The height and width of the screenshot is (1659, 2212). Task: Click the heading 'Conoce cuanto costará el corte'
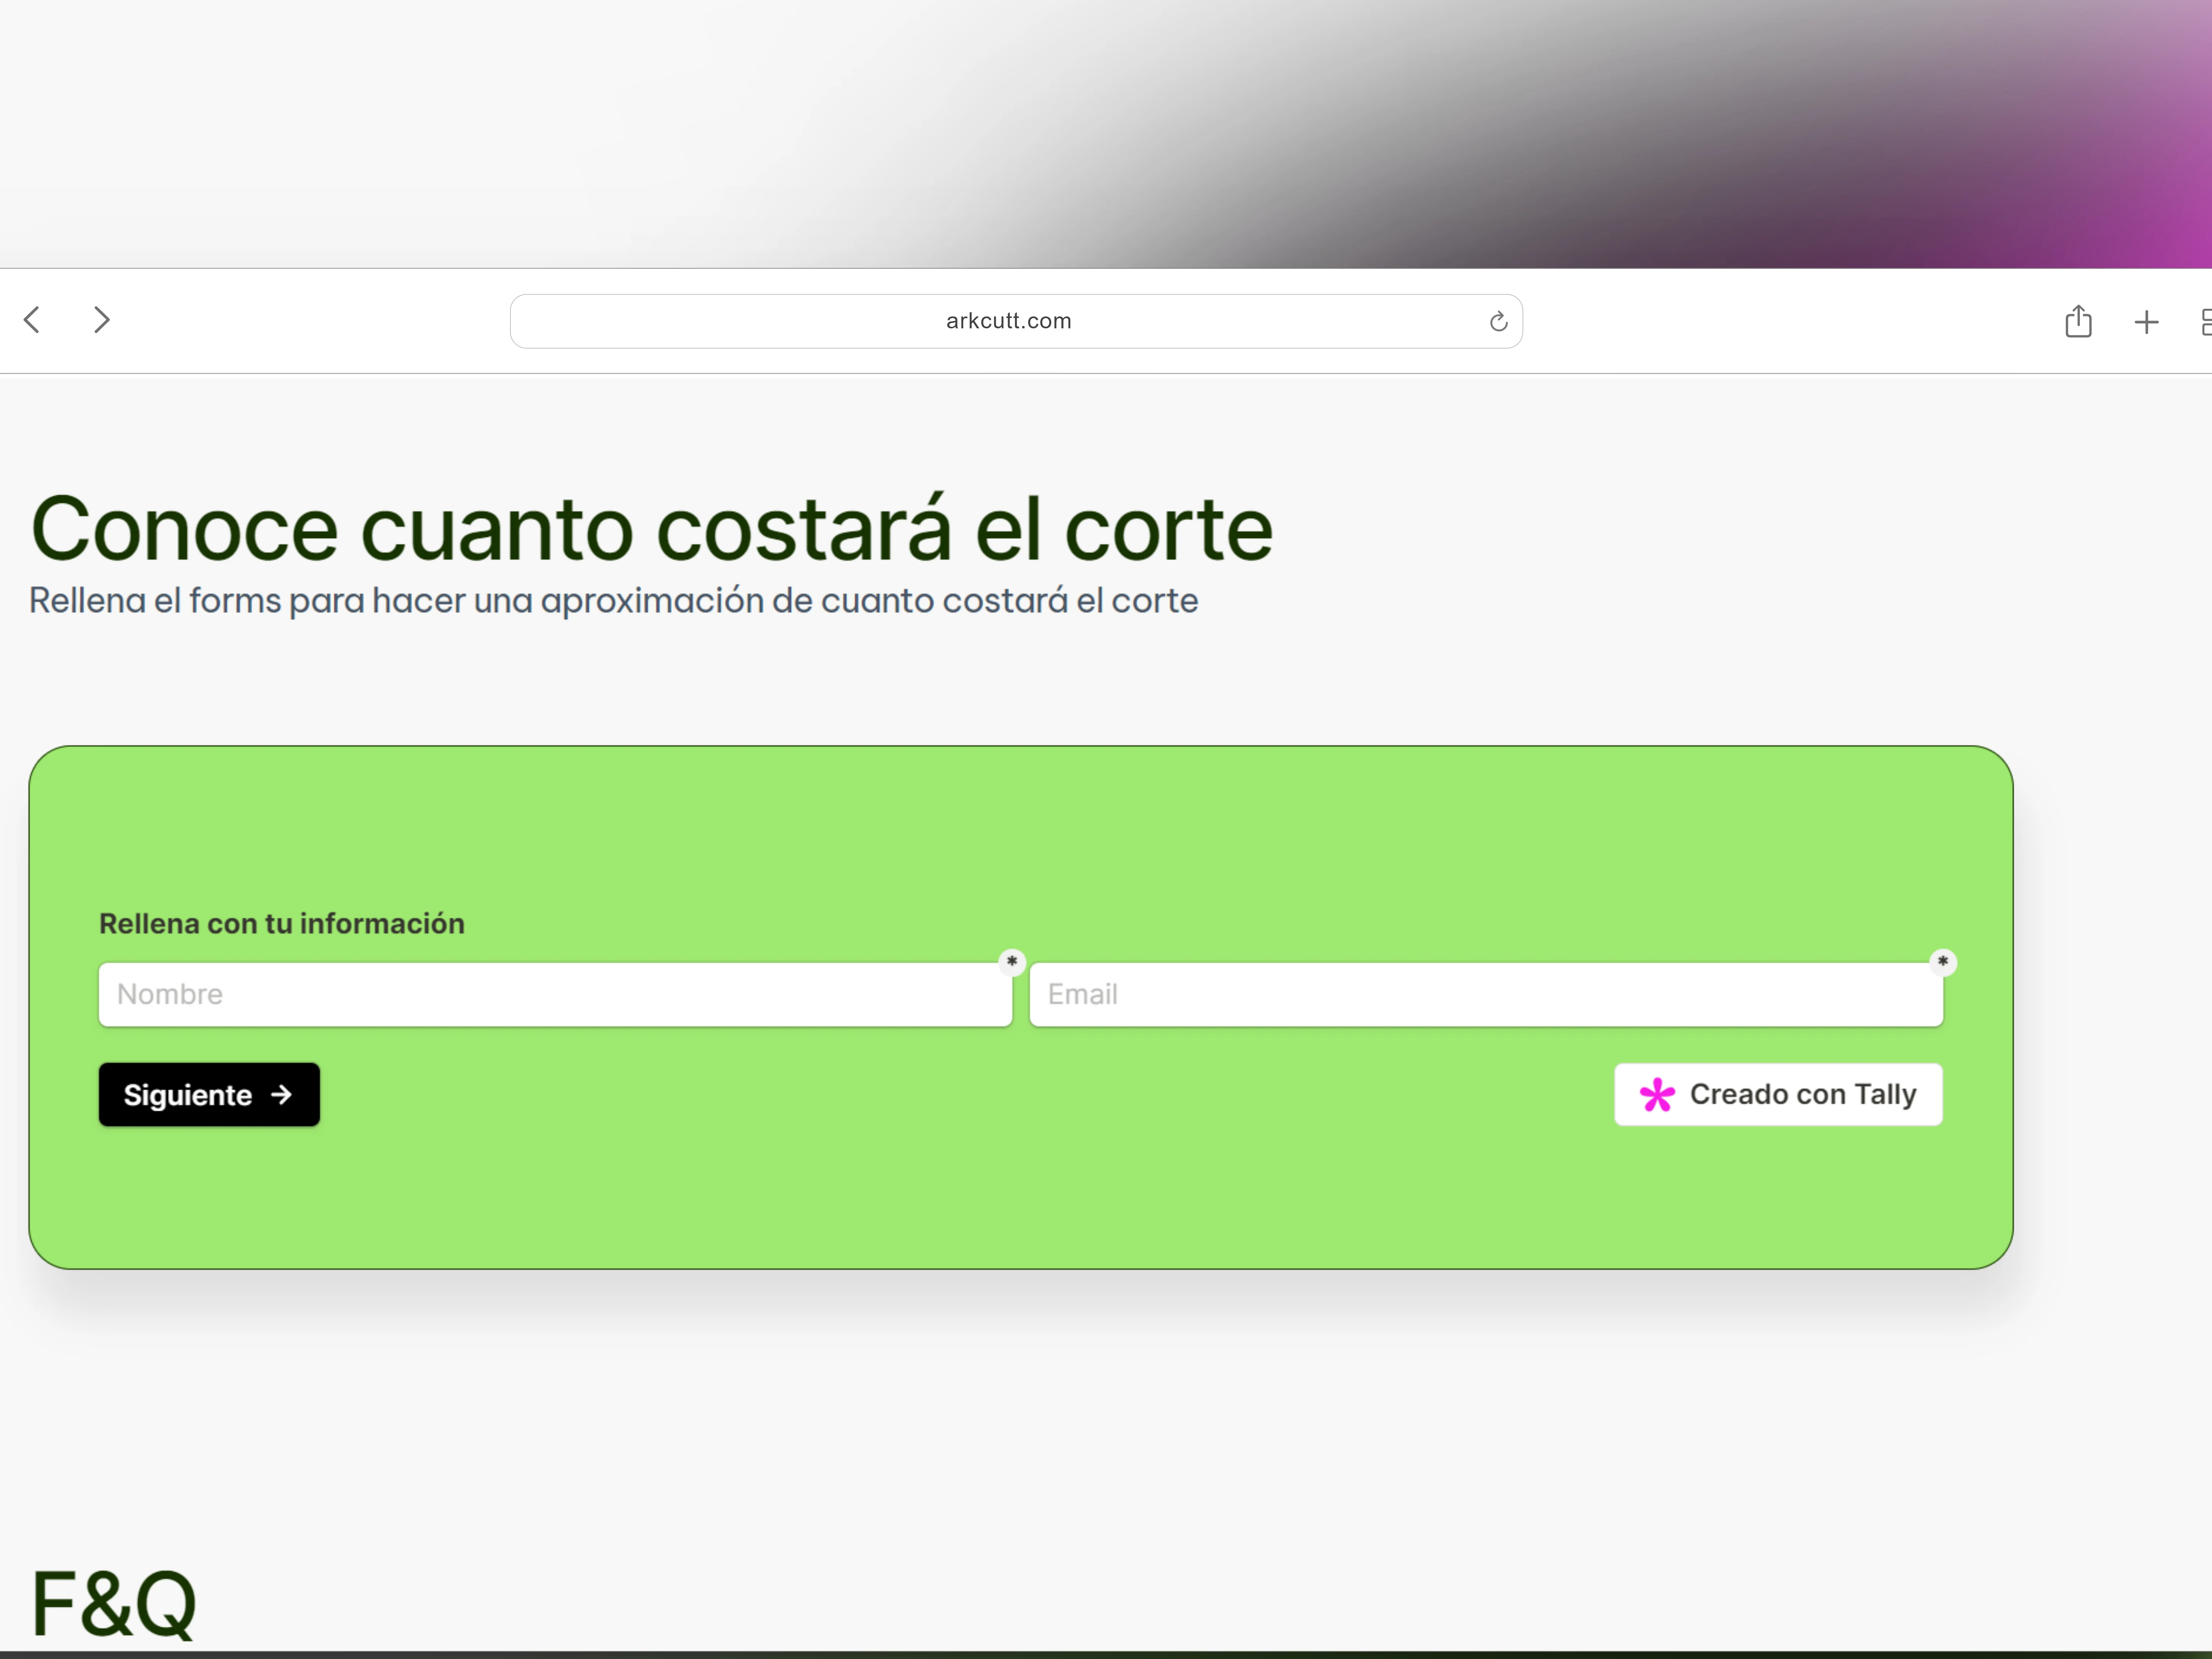click(652, 528)
